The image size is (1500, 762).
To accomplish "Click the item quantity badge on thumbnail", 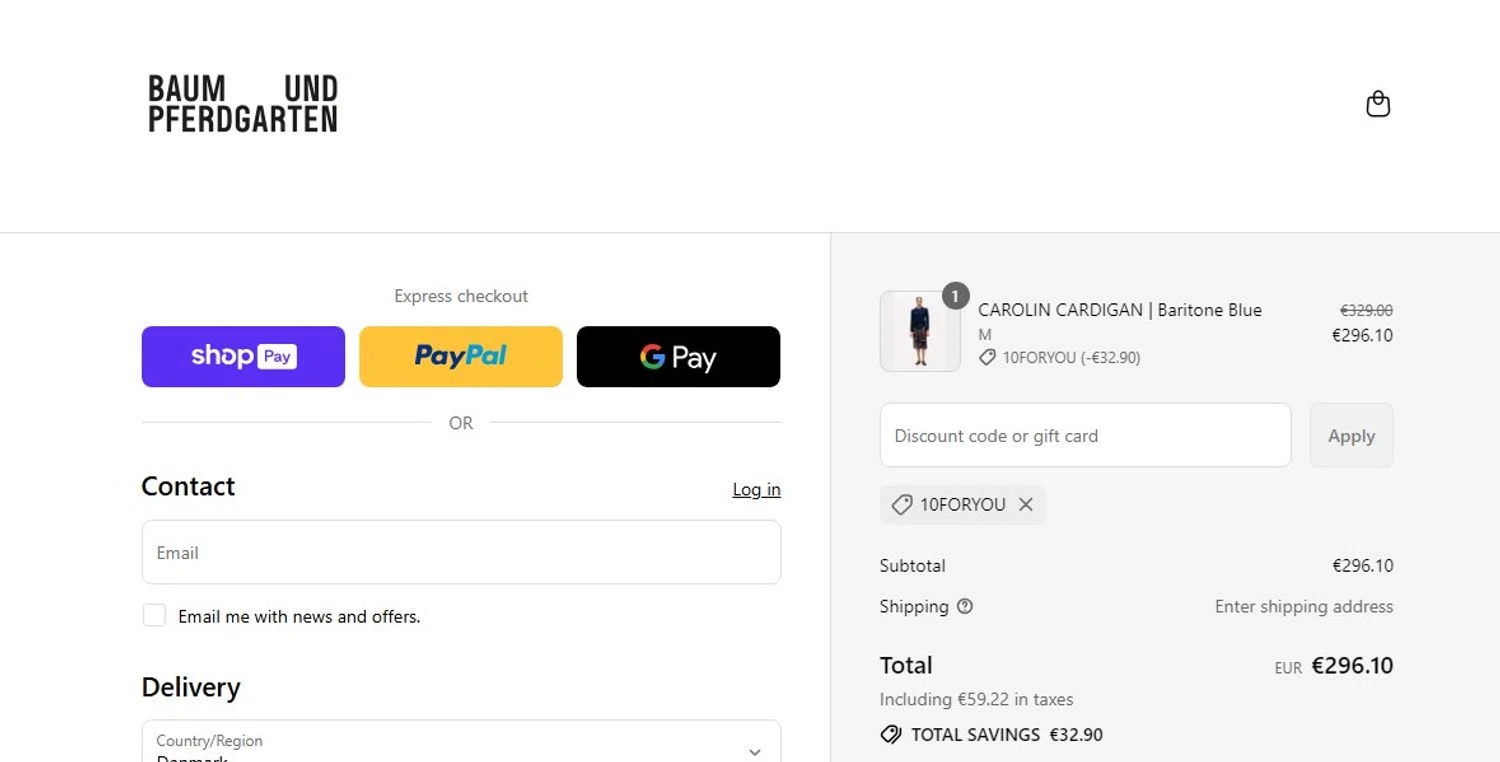I will tap(956, 296).
